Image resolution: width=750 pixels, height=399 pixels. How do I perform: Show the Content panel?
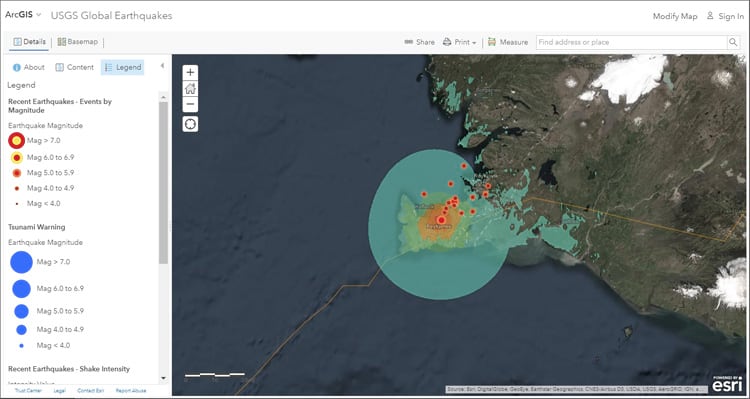75,67
